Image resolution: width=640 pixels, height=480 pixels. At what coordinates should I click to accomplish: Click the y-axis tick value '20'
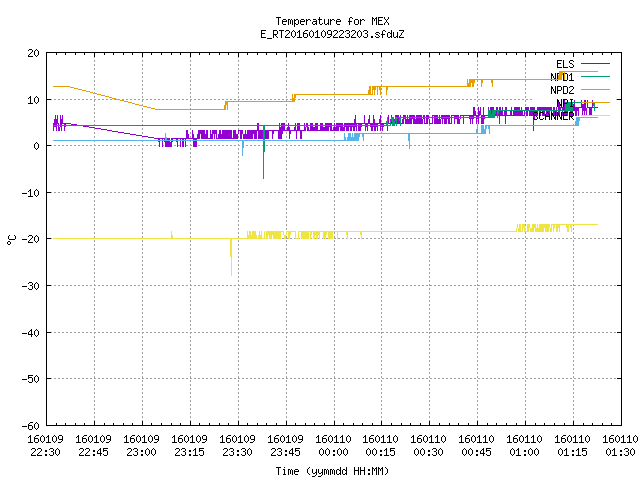pos(33,53)
